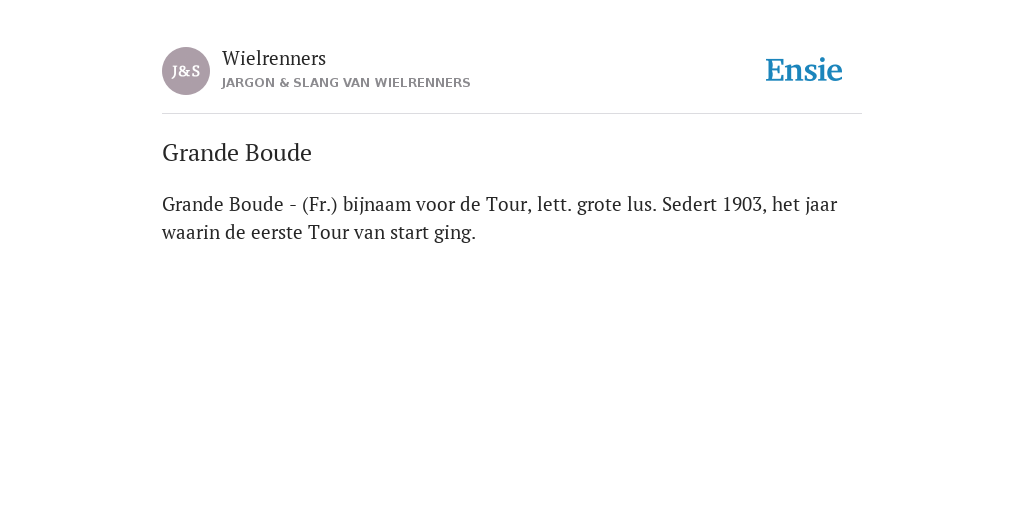Click the ampersand inside the J&S avatar
The height and width of the screenshot is (512, 1024).
pyautogui.click(x=186, y=72)
